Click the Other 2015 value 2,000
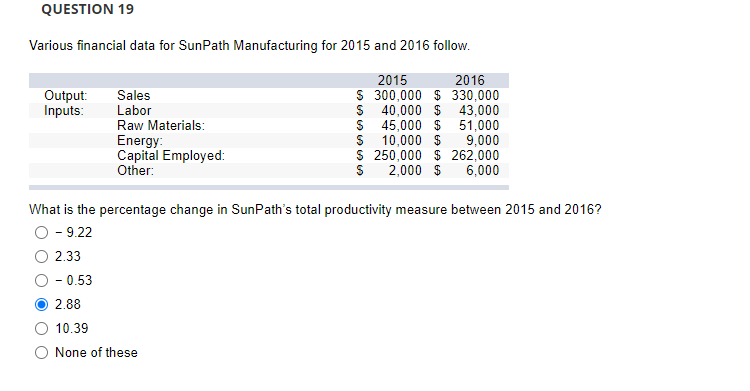This screenshot has height=391, width=750. pos(405,170)
